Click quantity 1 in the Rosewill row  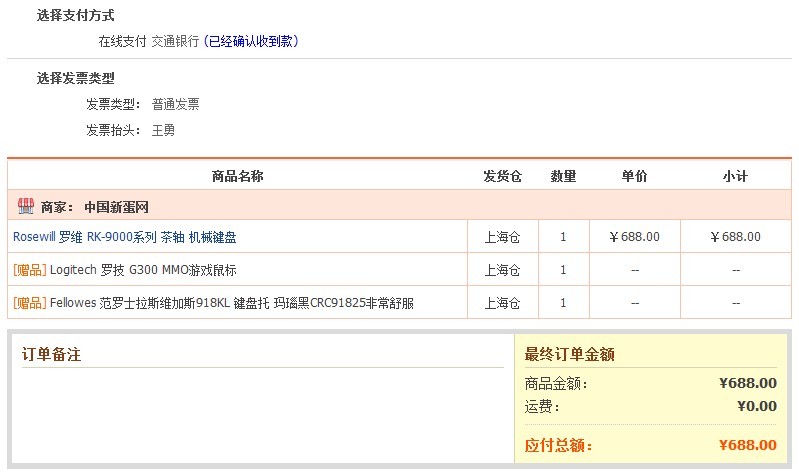tap(563, 236)
